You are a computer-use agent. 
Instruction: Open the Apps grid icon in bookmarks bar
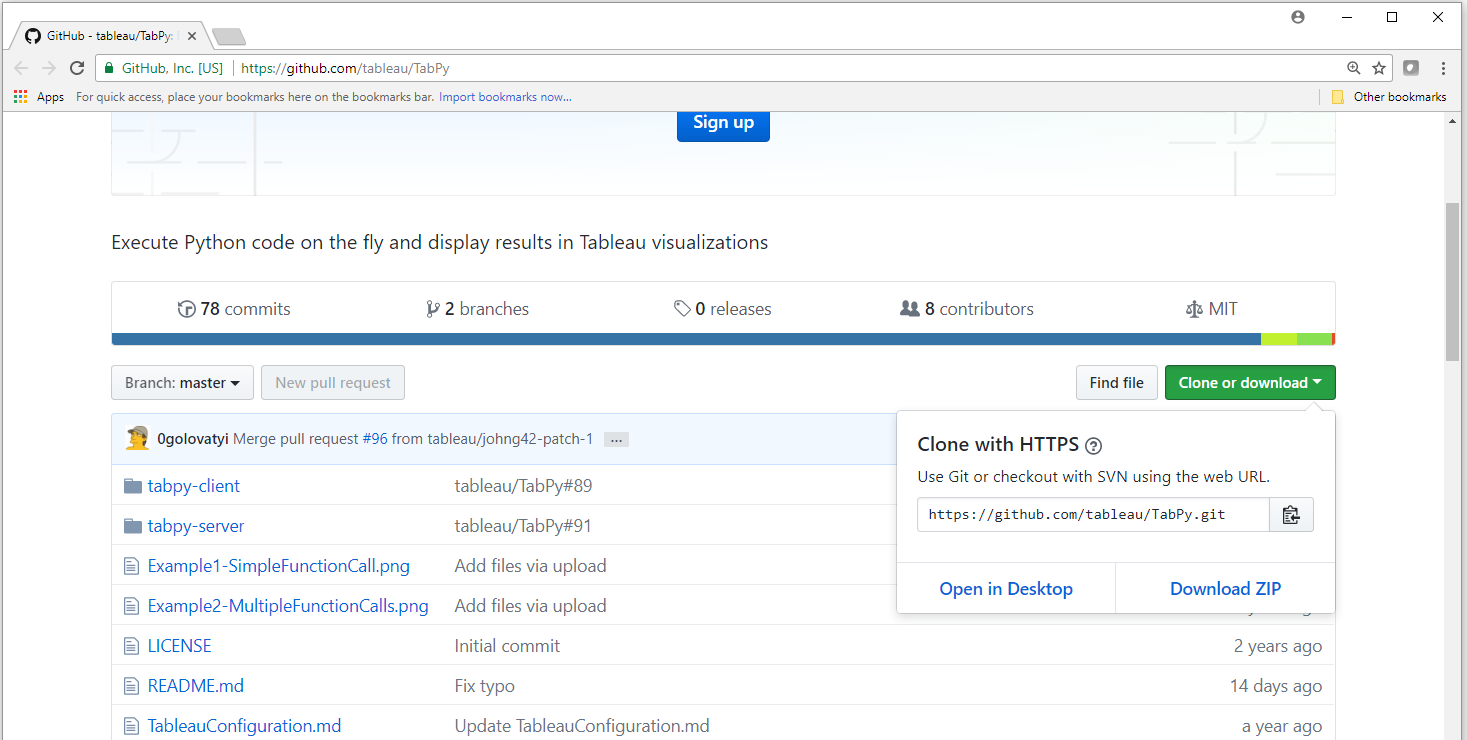[21, 97]
